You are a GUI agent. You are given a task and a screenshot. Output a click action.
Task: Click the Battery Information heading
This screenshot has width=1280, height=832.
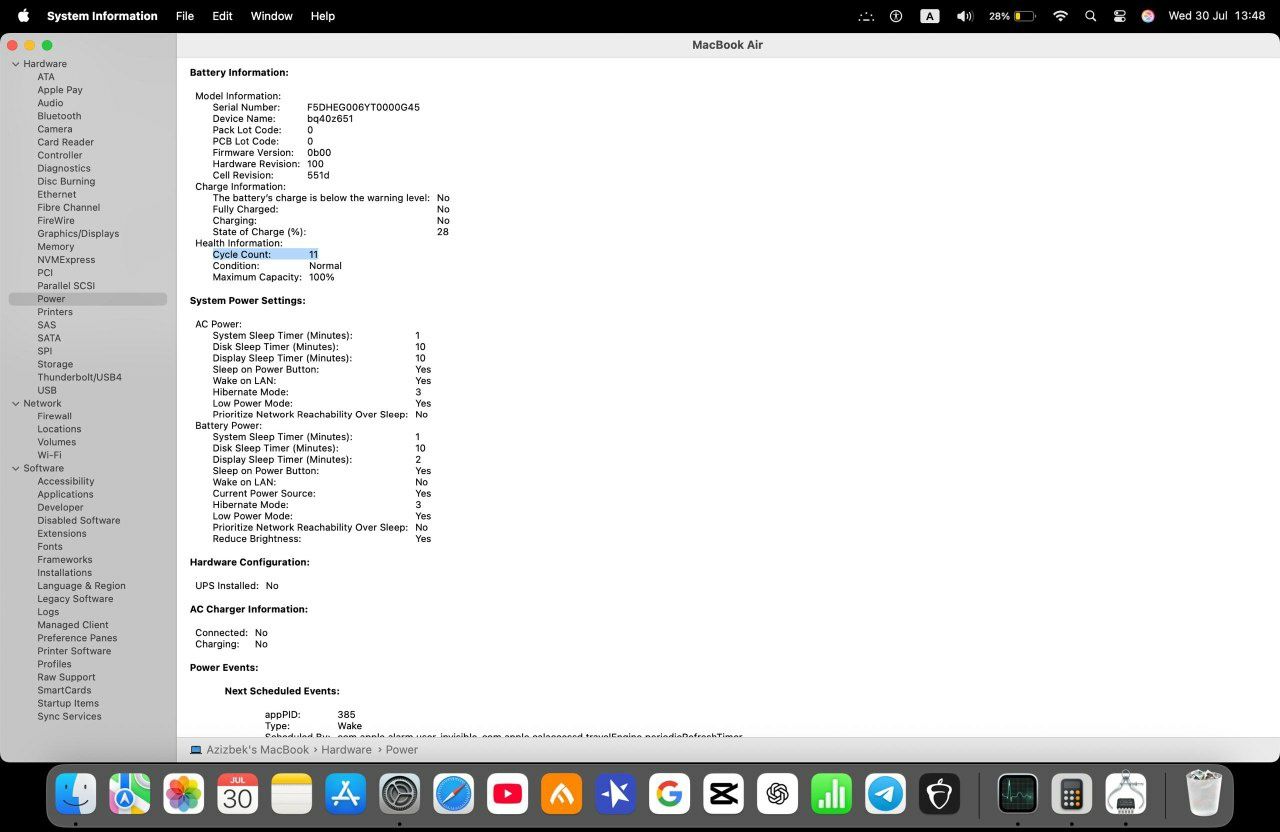(239, 73)
